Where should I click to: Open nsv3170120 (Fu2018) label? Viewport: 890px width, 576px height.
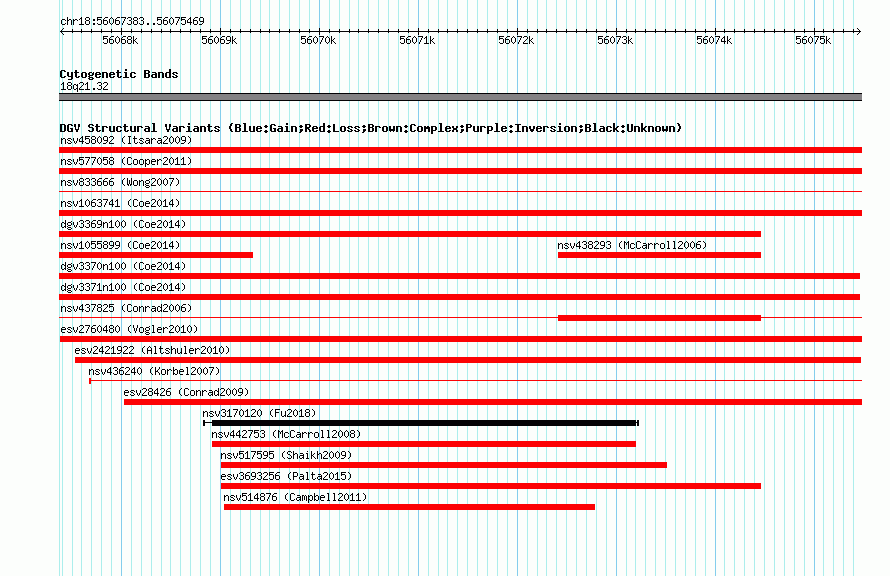click(259, 413)
